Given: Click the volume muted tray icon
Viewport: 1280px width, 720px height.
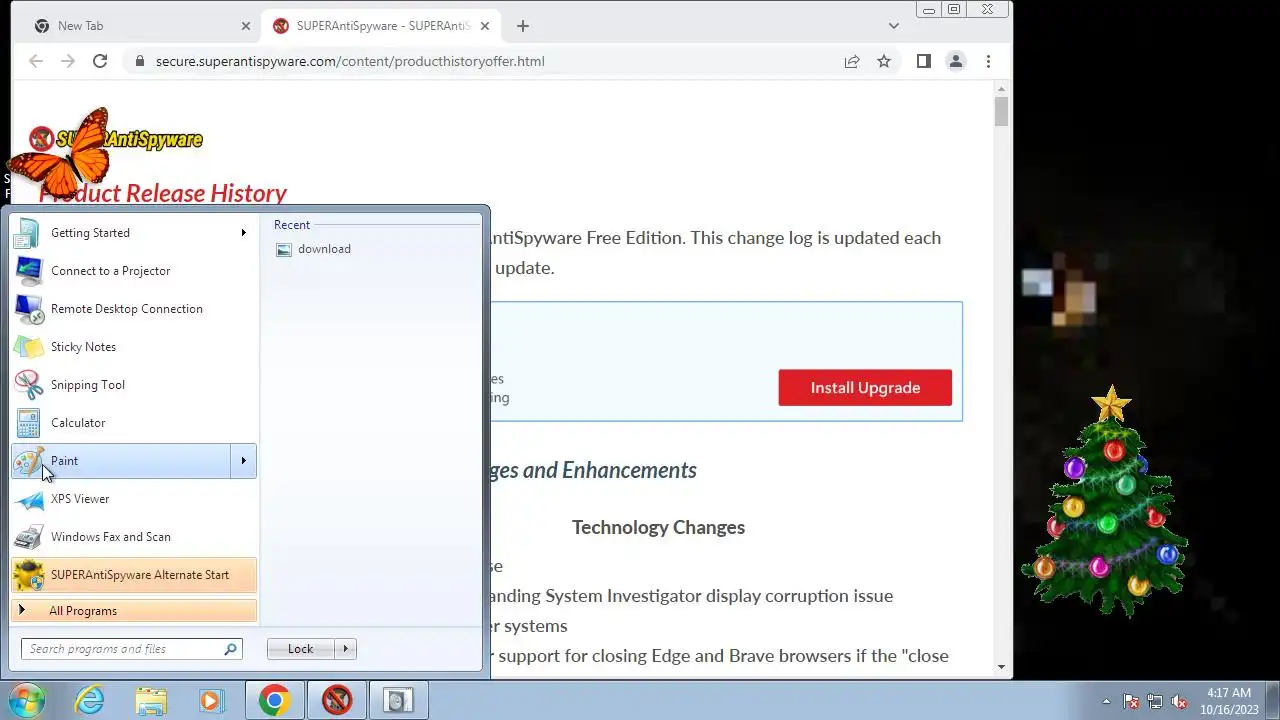Looking at the screenshot, I should coord(1180,701).
